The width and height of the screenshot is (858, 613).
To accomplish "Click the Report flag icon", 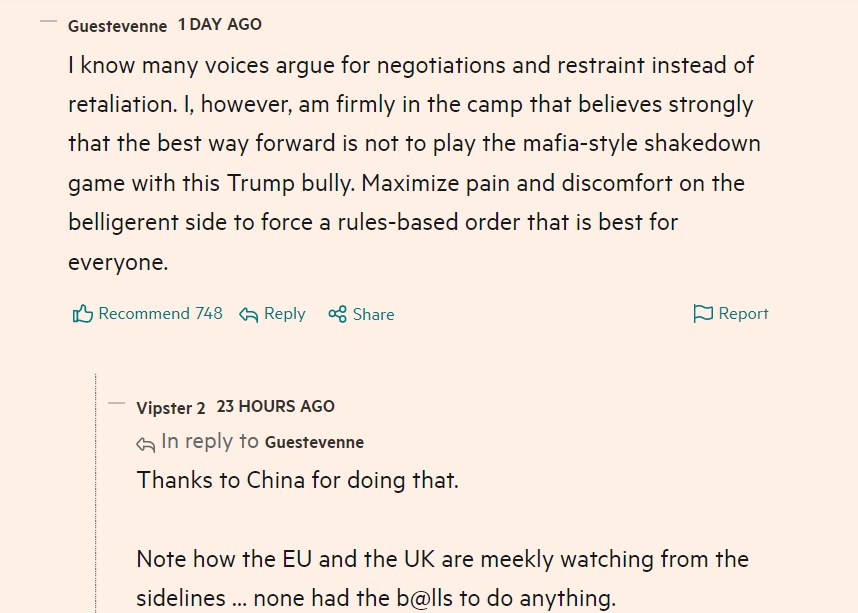I will pos(703,314).
